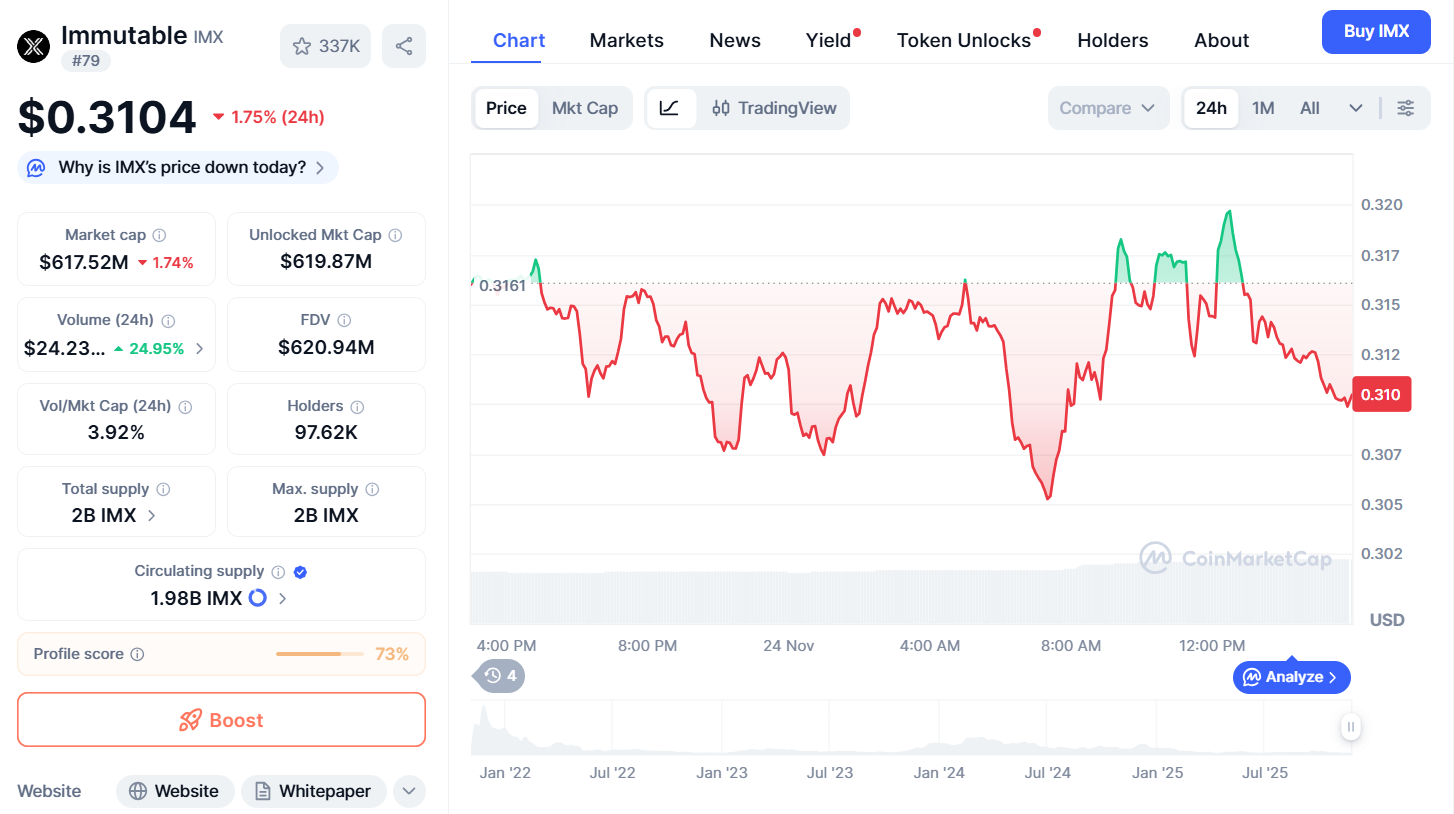Click the line chart style icon
This screenshot has width=1454, height=814.
670,107
